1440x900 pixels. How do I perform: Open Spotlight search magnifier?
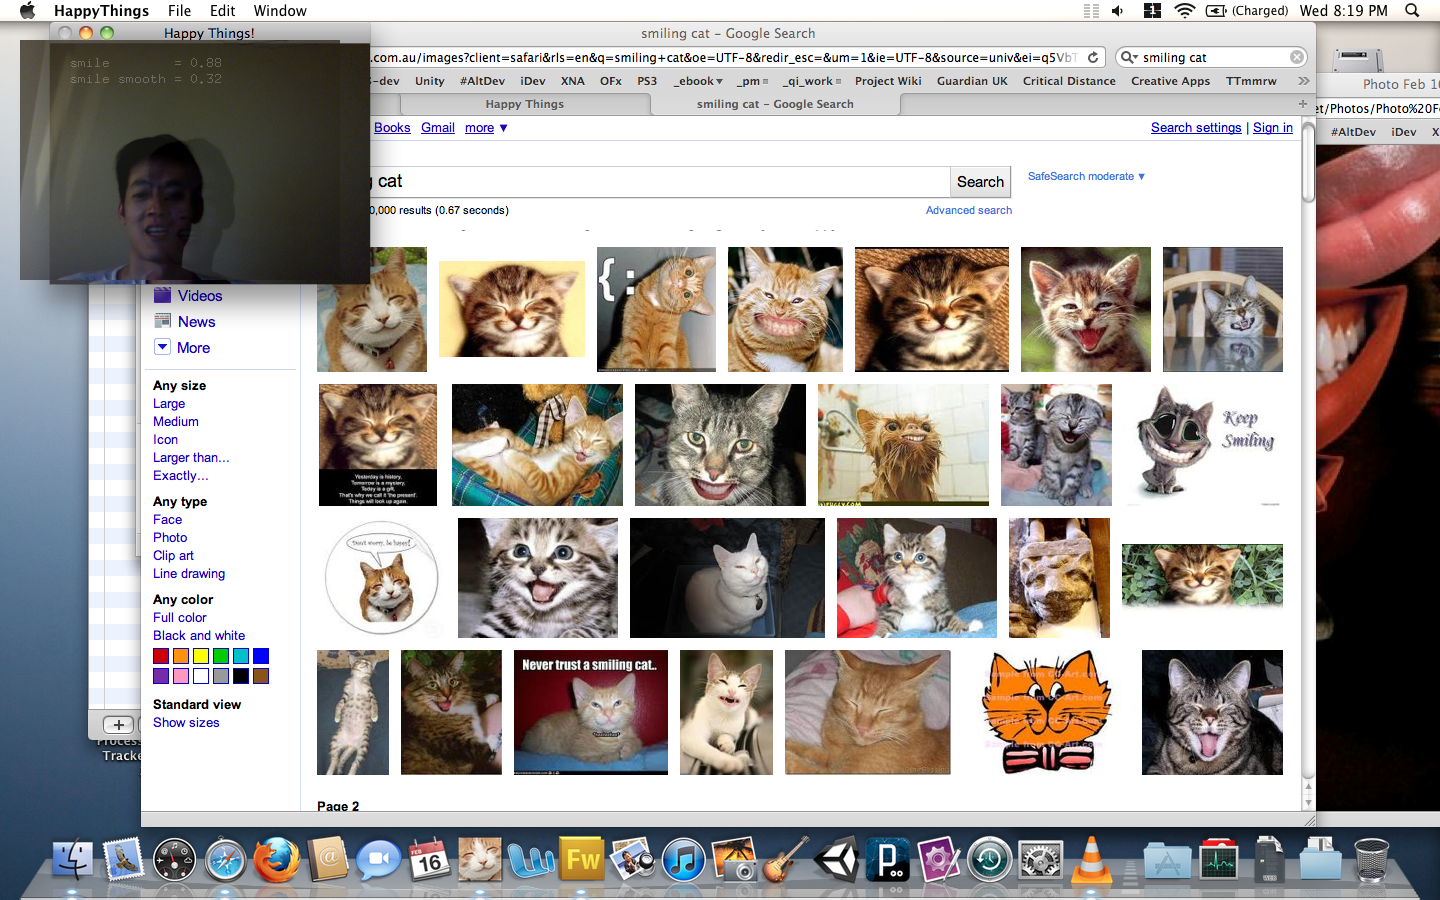pyautogui.click(x=1412, y=11)
